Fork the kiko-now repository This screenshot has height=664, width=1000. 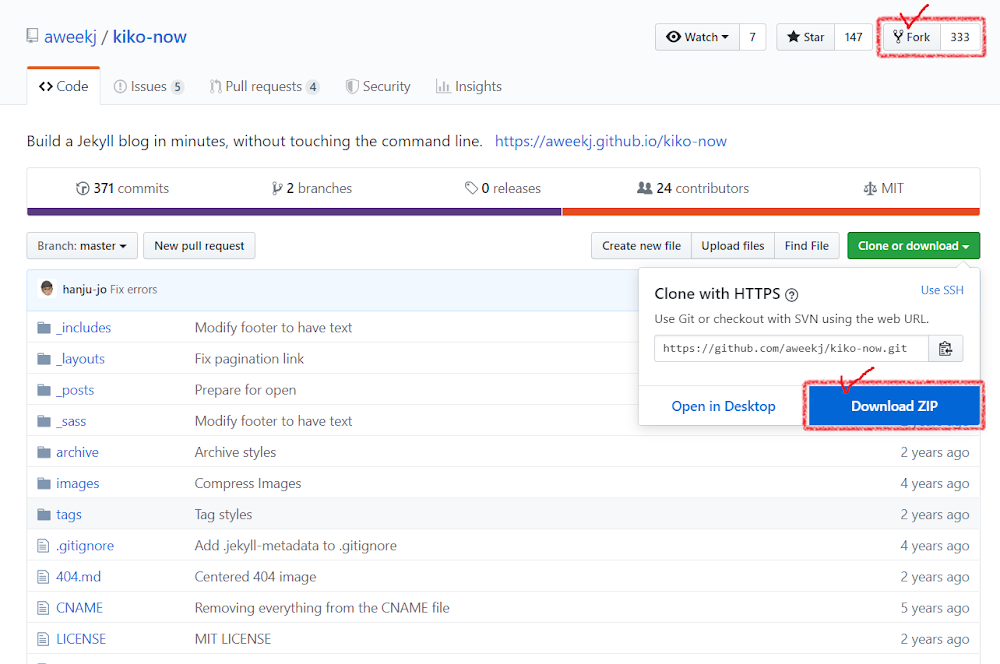point(912,37)
